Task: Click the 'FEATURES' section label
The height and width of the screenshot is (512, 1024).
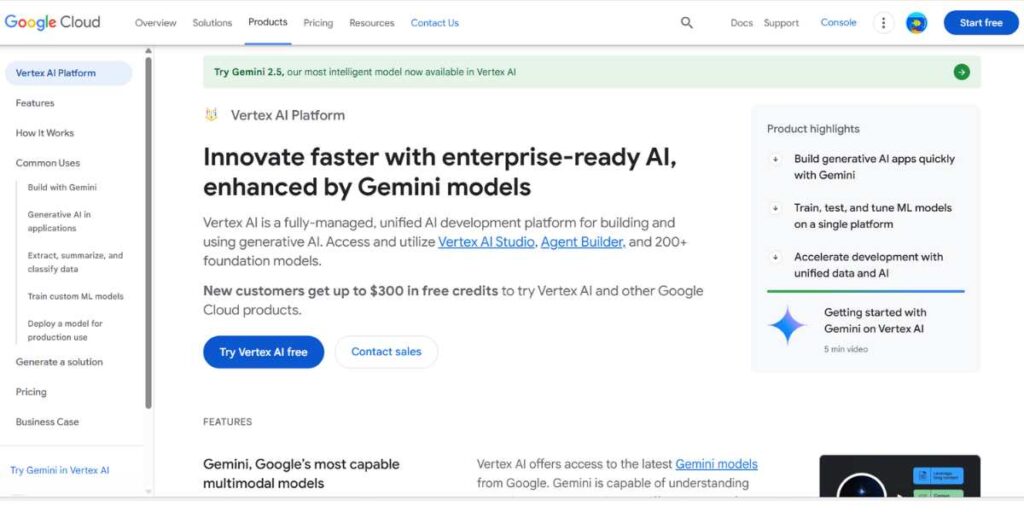Action: tap(227, 422)
